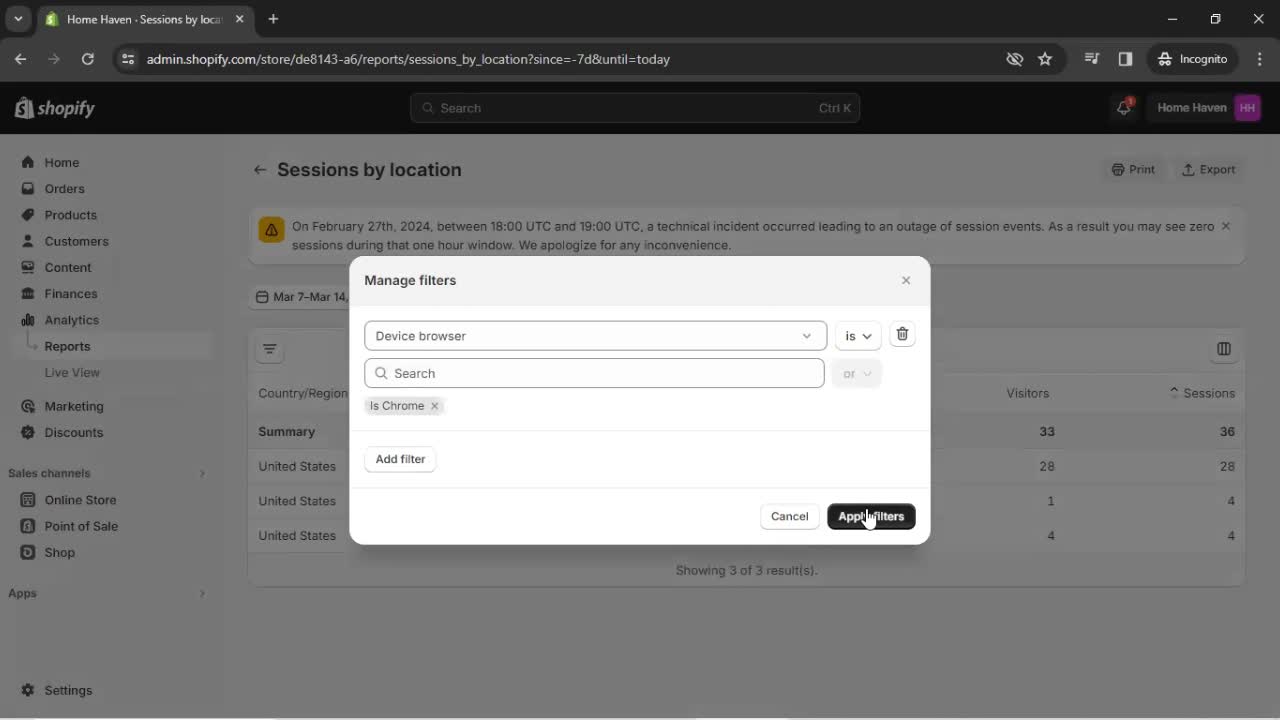Image resolution: width=1280 pixels, height=720 pixels.
Task: Open the edit columns icon
Action: [1224, 349]
